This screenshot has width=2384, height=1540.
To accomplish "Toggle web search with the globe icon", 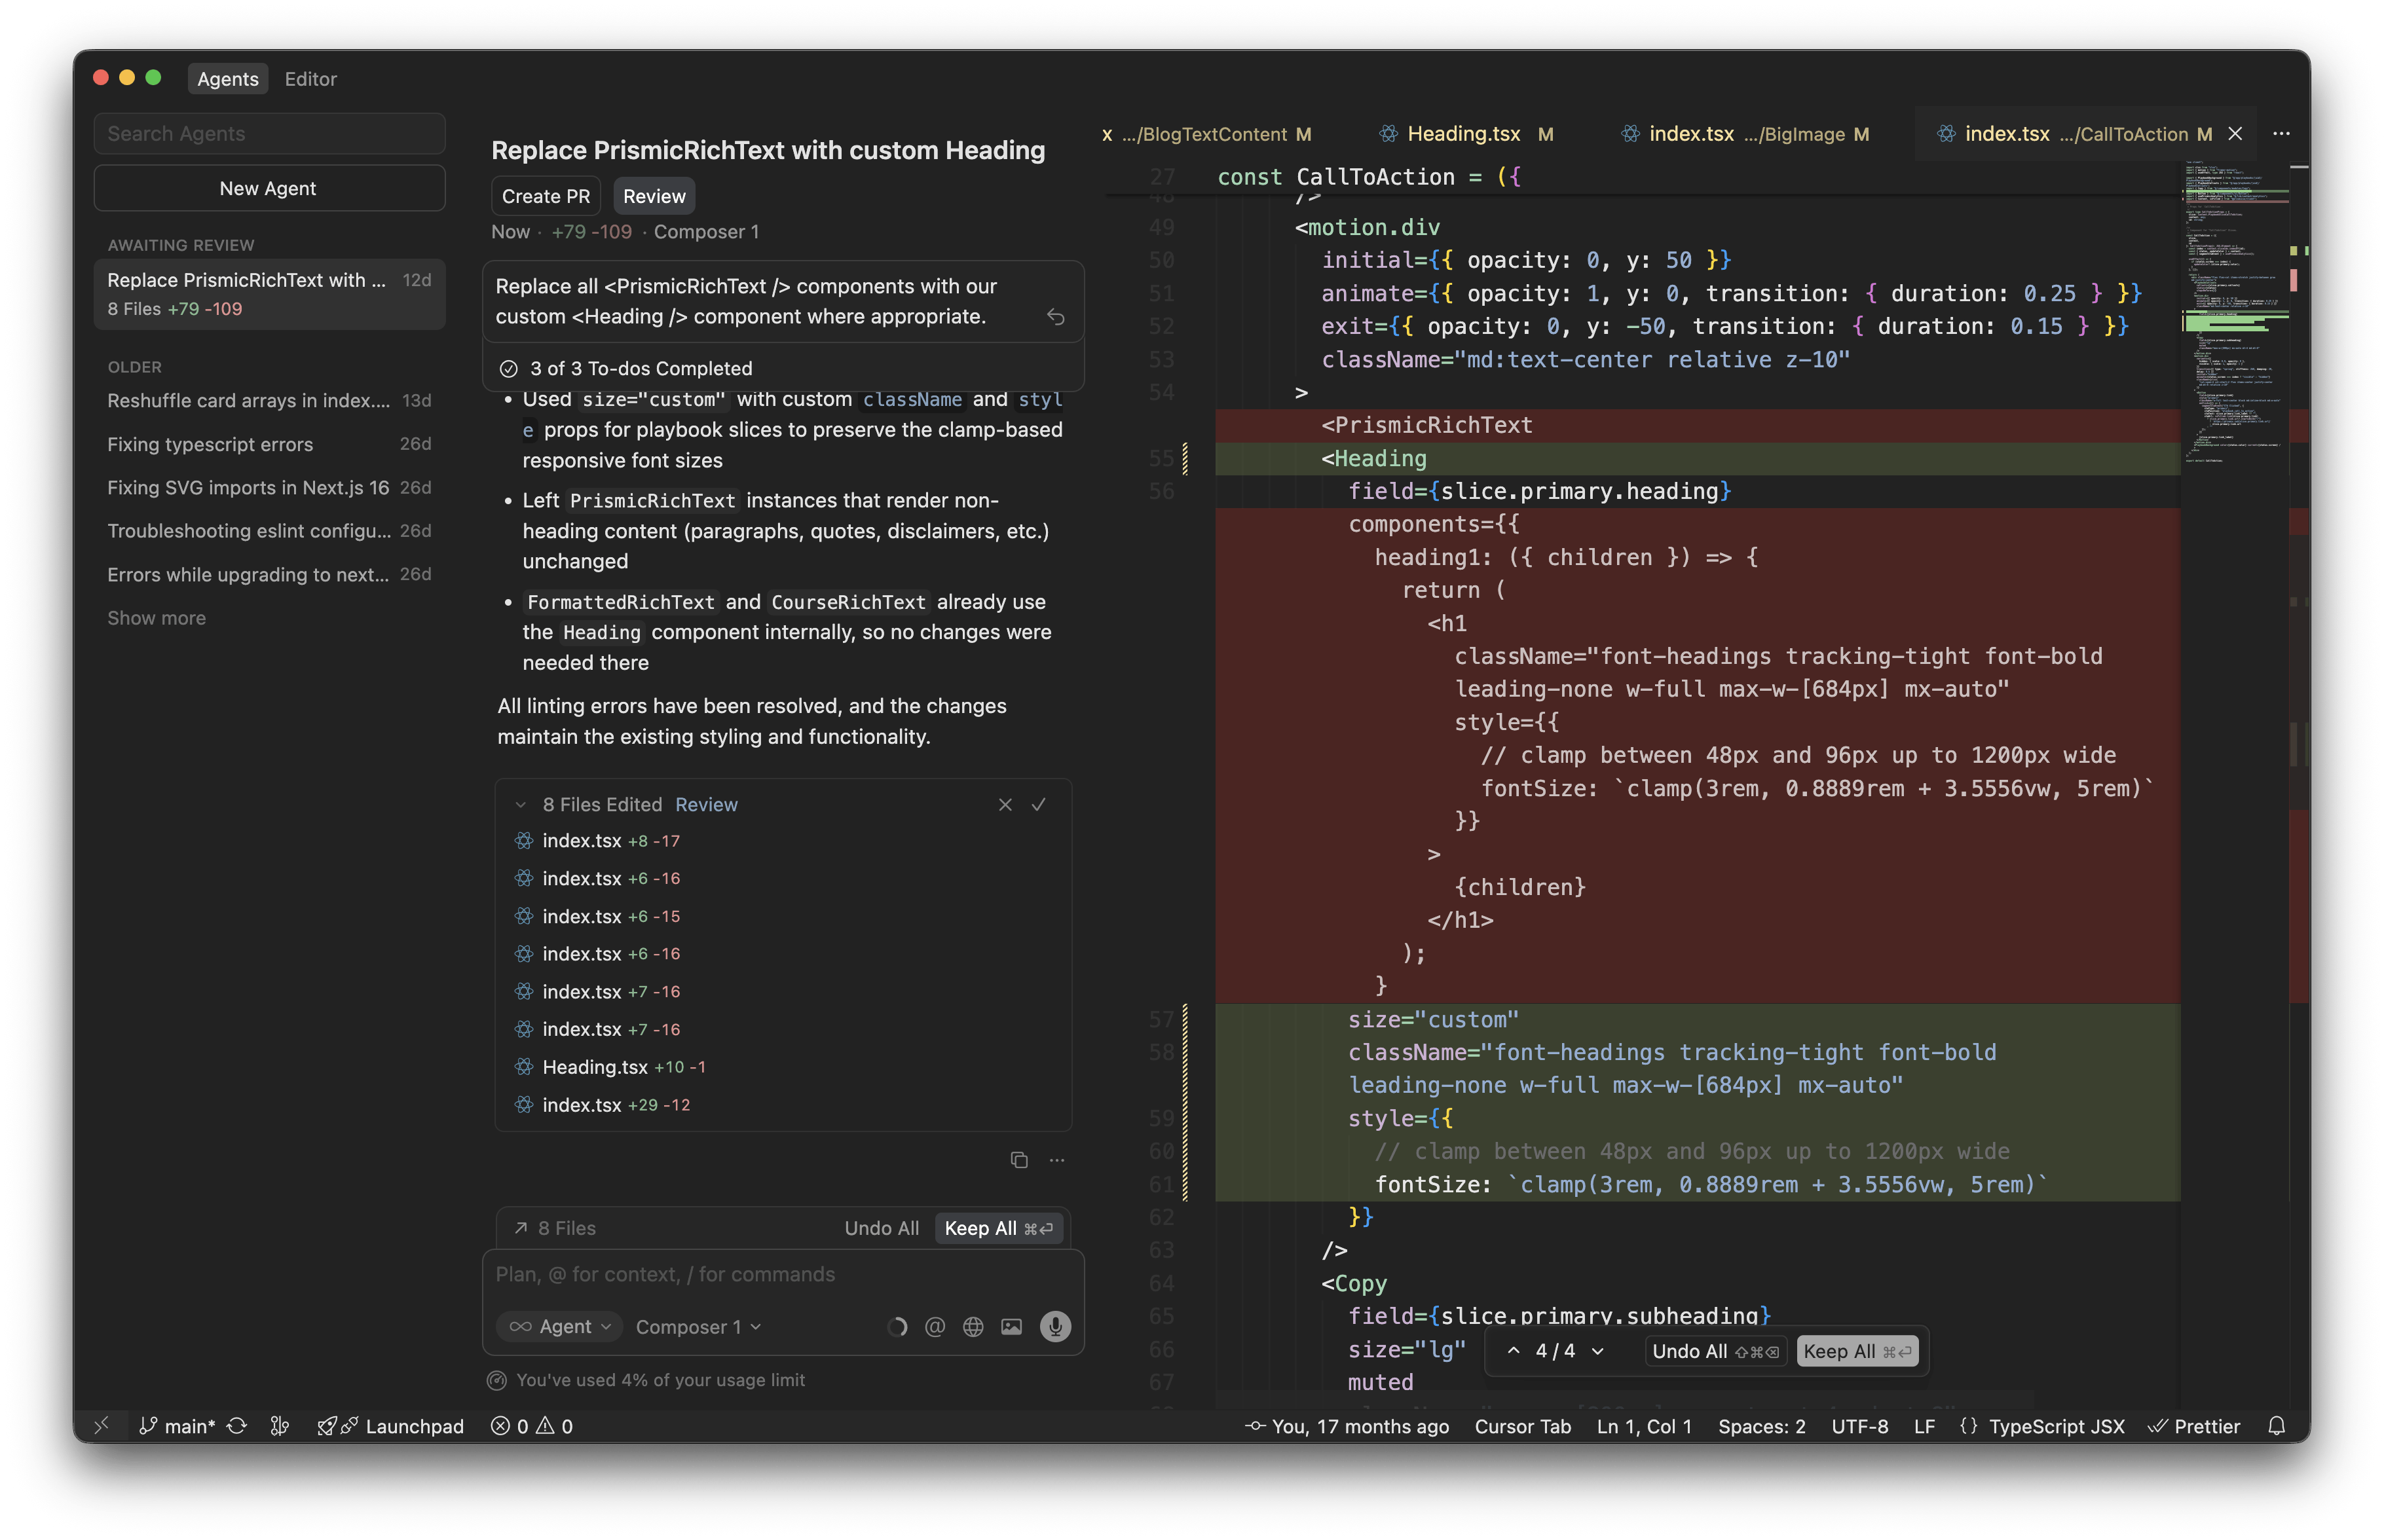I will (x=973, y=1326).
